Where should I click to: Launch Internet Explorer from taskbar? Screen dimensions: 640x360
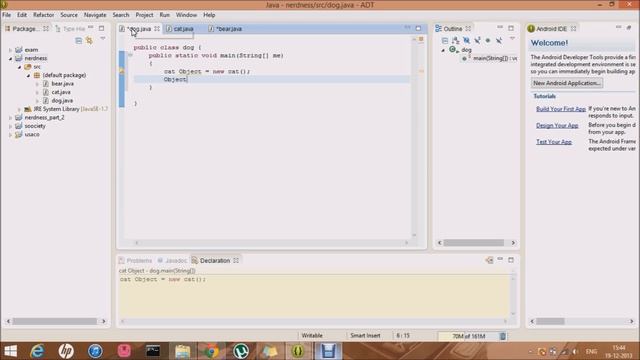37,351
